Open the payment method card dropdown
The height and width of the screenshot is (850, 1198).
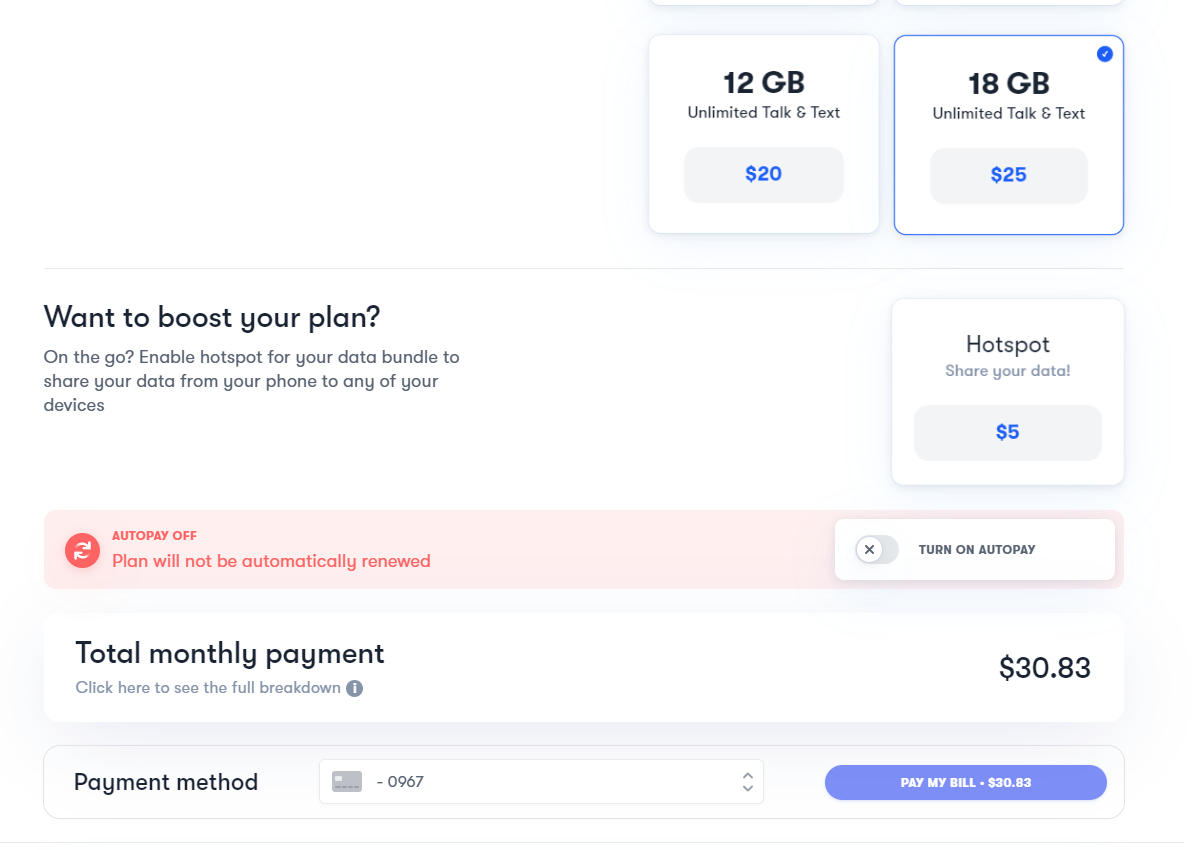coord(542,781)
